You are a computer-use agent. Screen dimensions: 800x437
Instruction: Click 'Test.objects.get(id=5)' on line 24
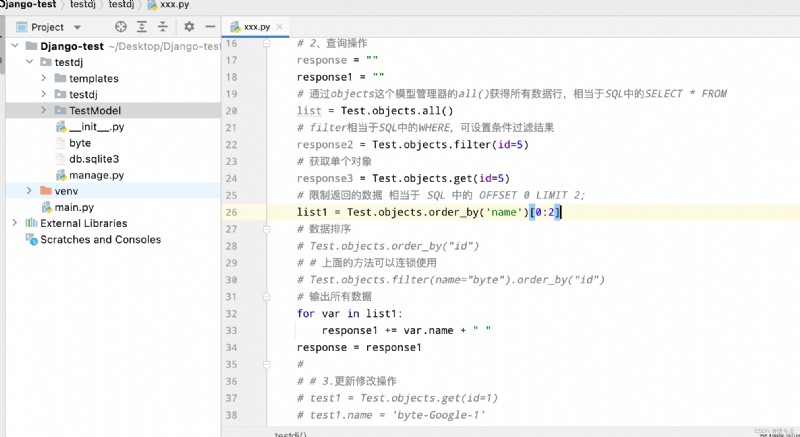pyautogui.click(x=441, y=178)
